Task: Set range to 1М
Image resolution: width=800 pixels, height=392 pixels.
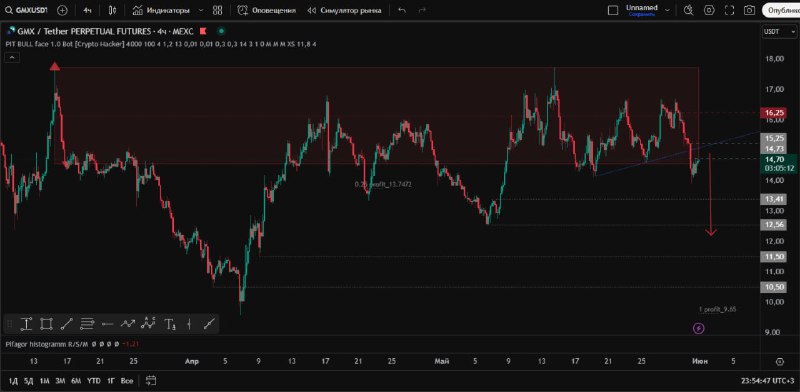Action: 44,381
